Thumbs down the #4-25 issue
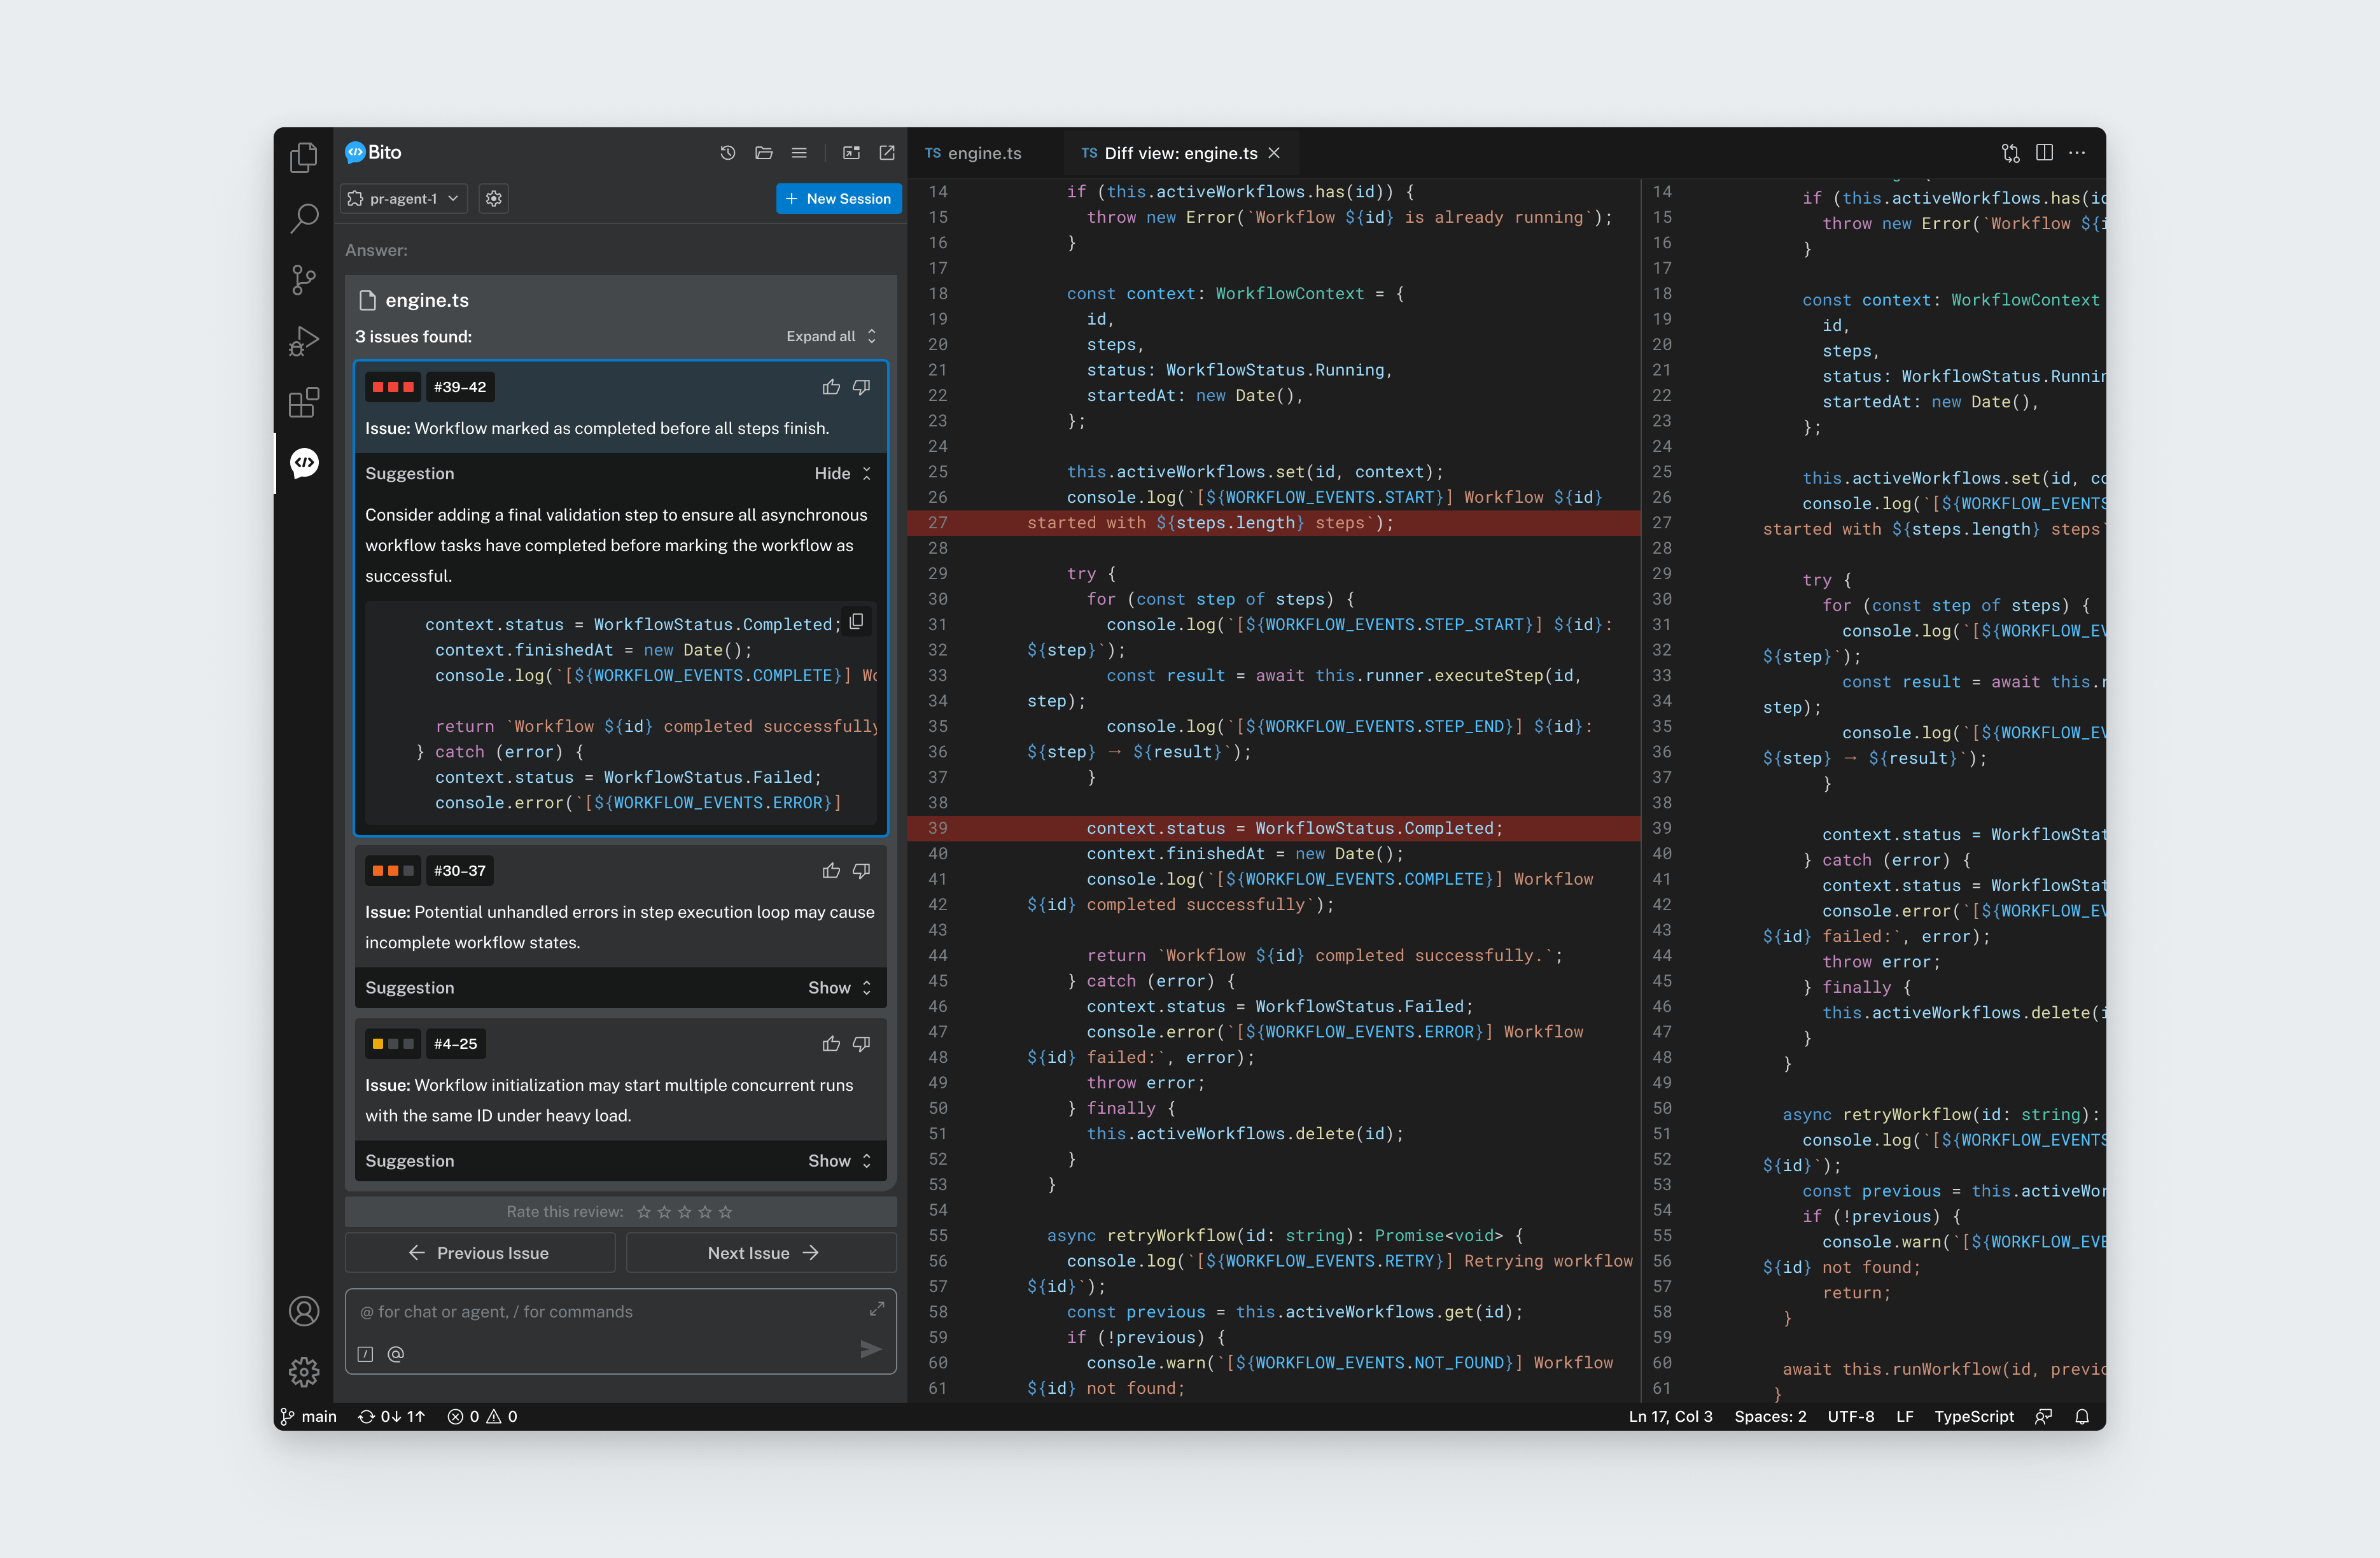The height and width of the screenshot is (1558, 2380). (x=861, y=1044)
